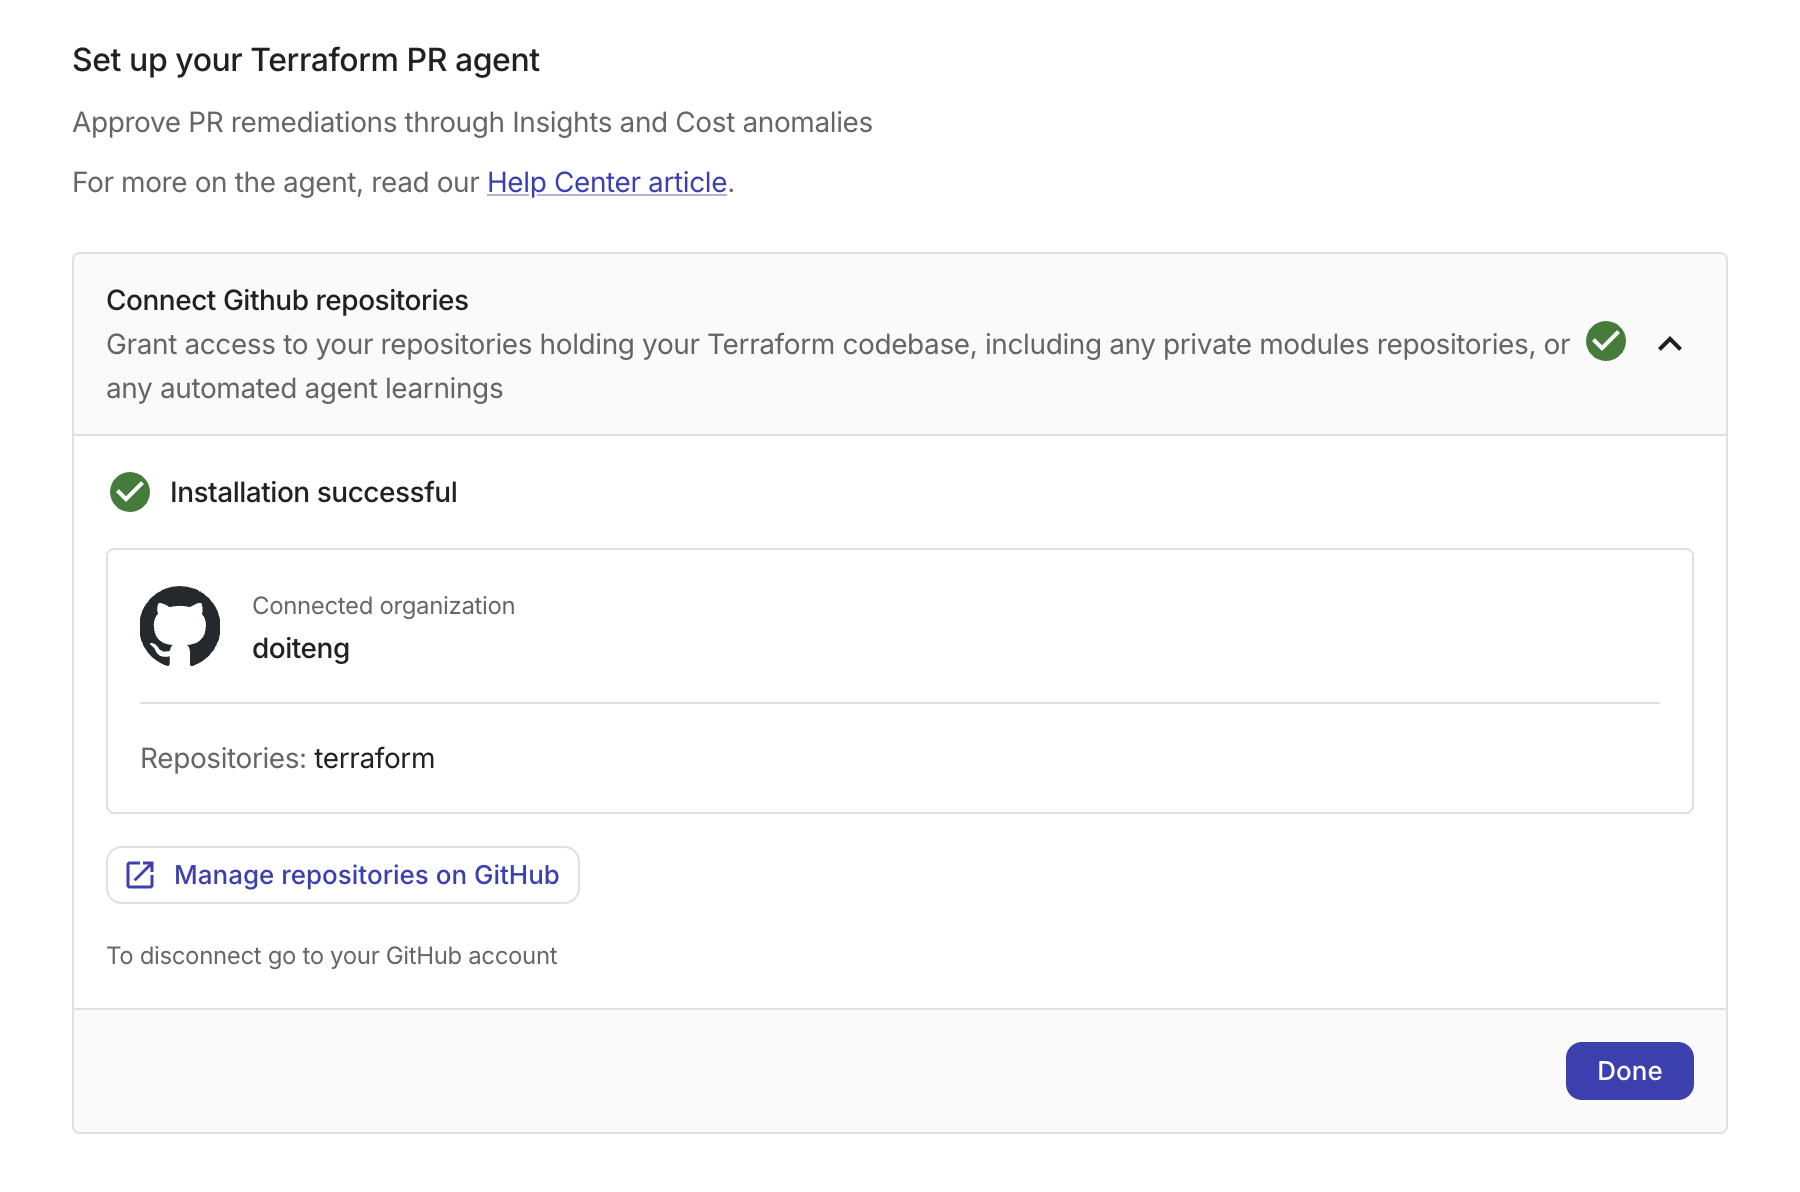Click the Installation successful checkmark icon

(130, 492)
